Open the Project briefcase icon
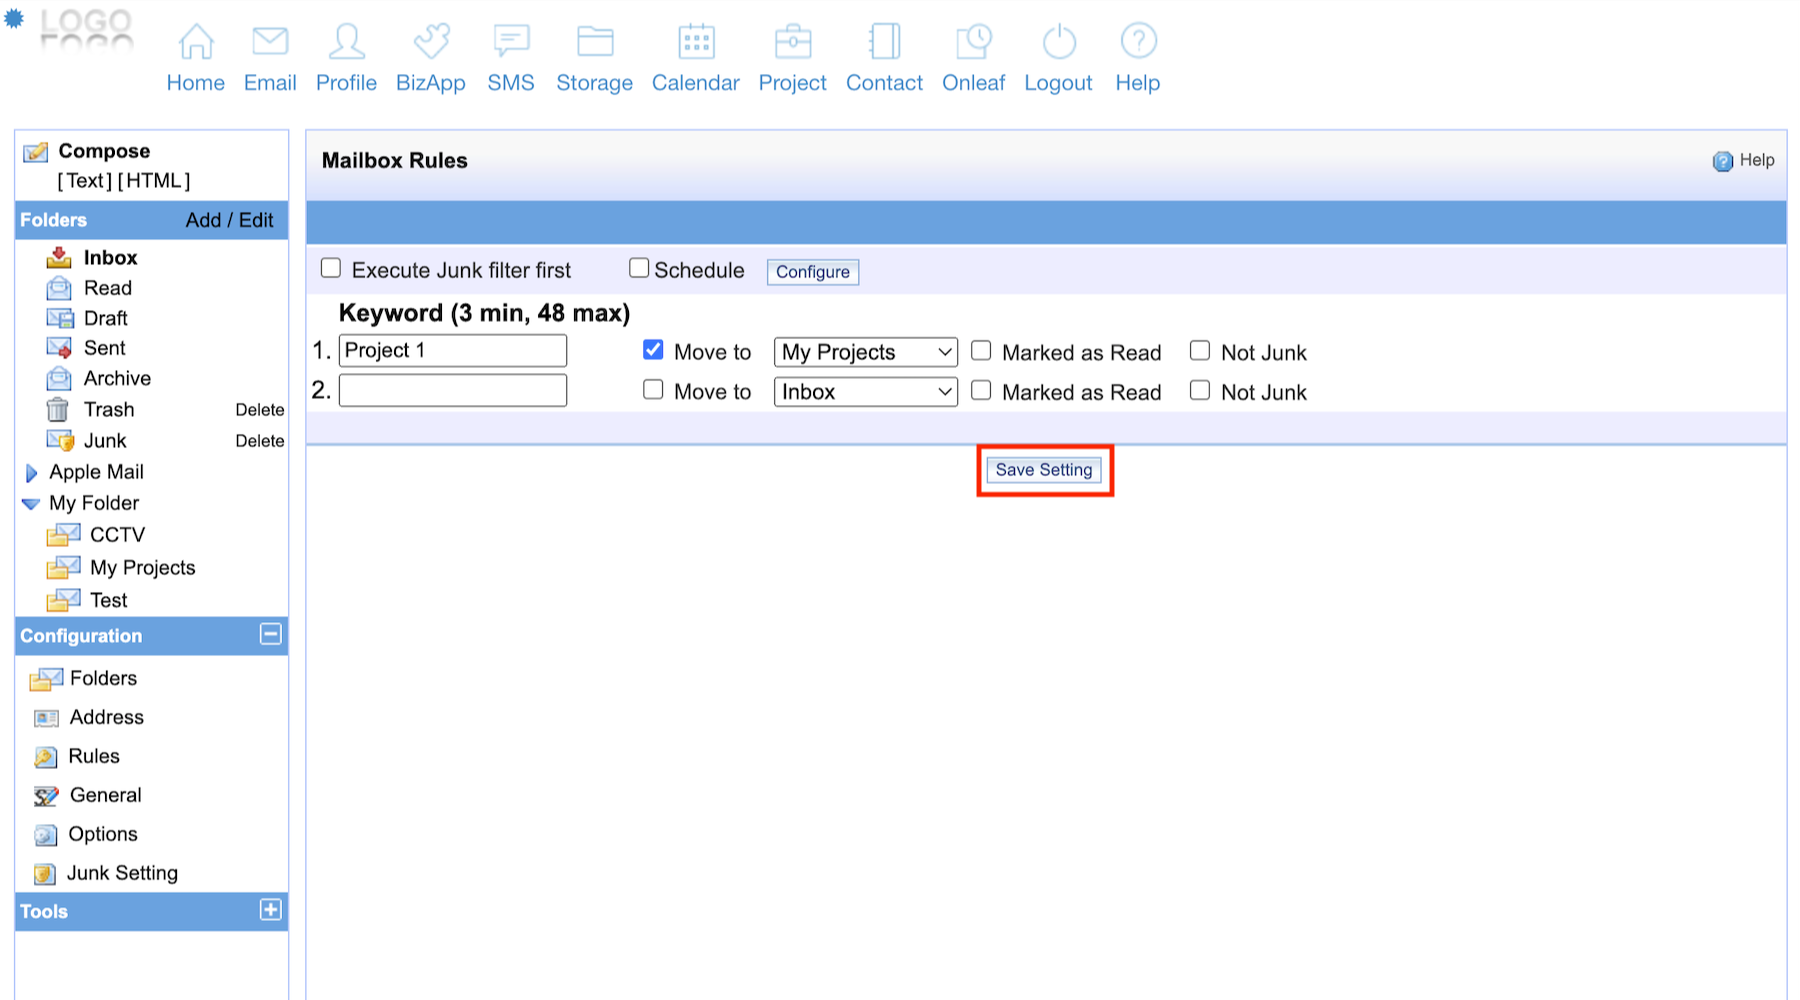1800x1000 pixels. click(x=793, y=42)
